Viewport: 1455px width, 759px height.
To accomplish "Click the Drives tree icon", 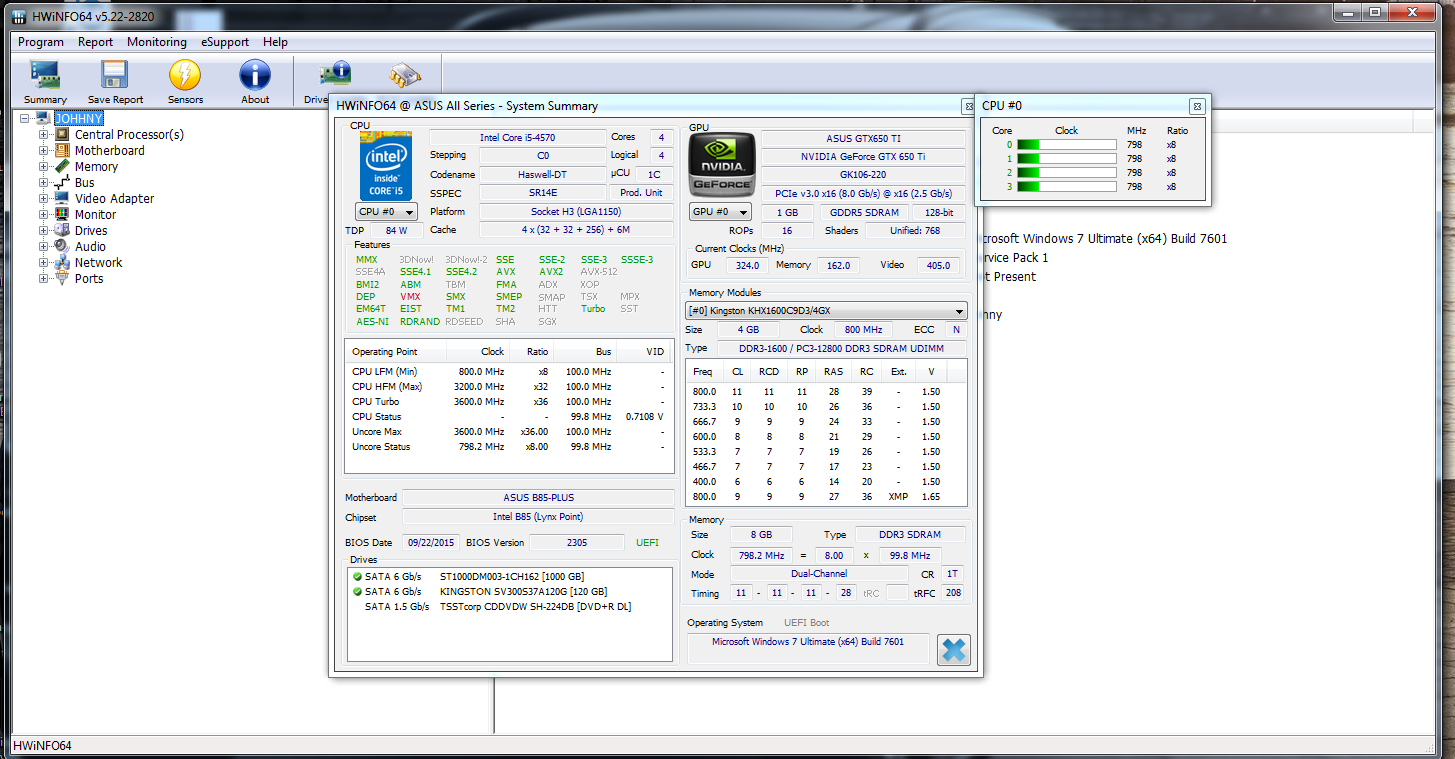I will pos(62,230).
